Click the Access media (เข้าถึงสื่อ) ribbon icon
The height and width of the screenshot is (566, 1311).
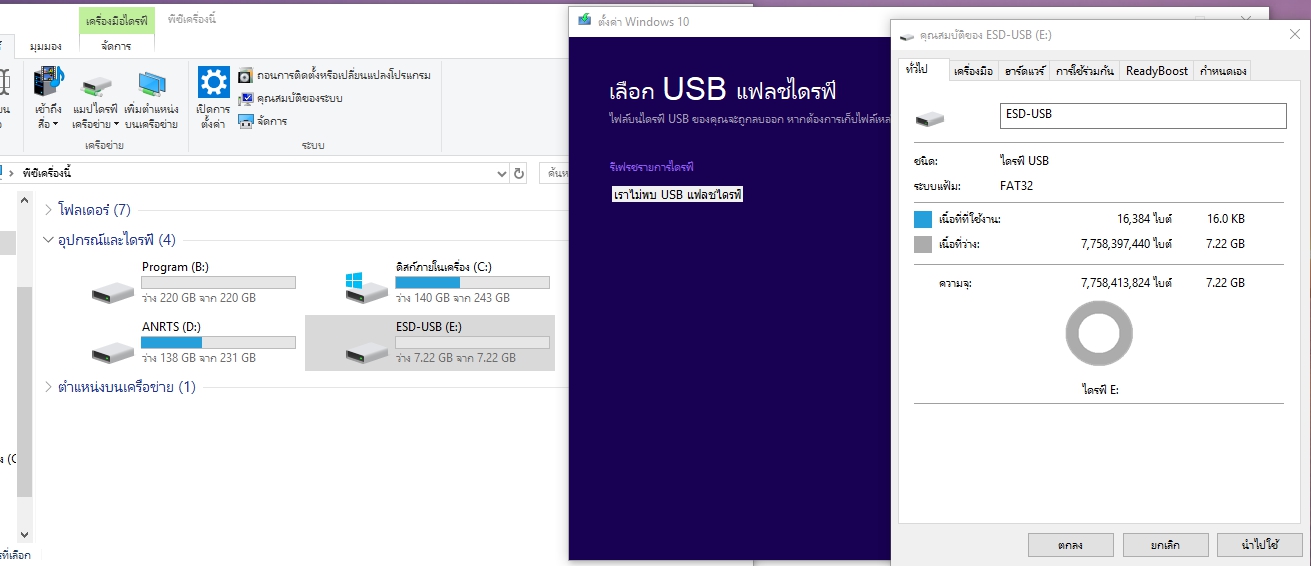(47, 81)
